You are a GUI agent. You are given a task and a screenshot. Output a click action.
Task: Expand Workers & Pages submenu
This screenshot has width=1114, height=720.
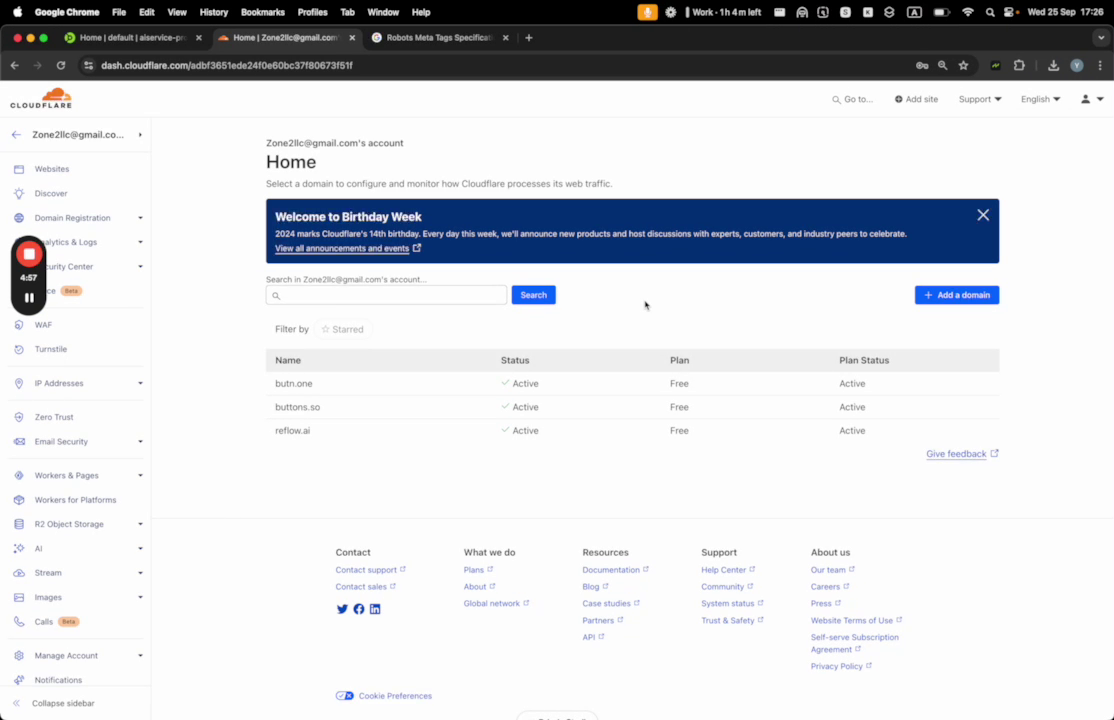pyautogui.click(x=140, y=475)
